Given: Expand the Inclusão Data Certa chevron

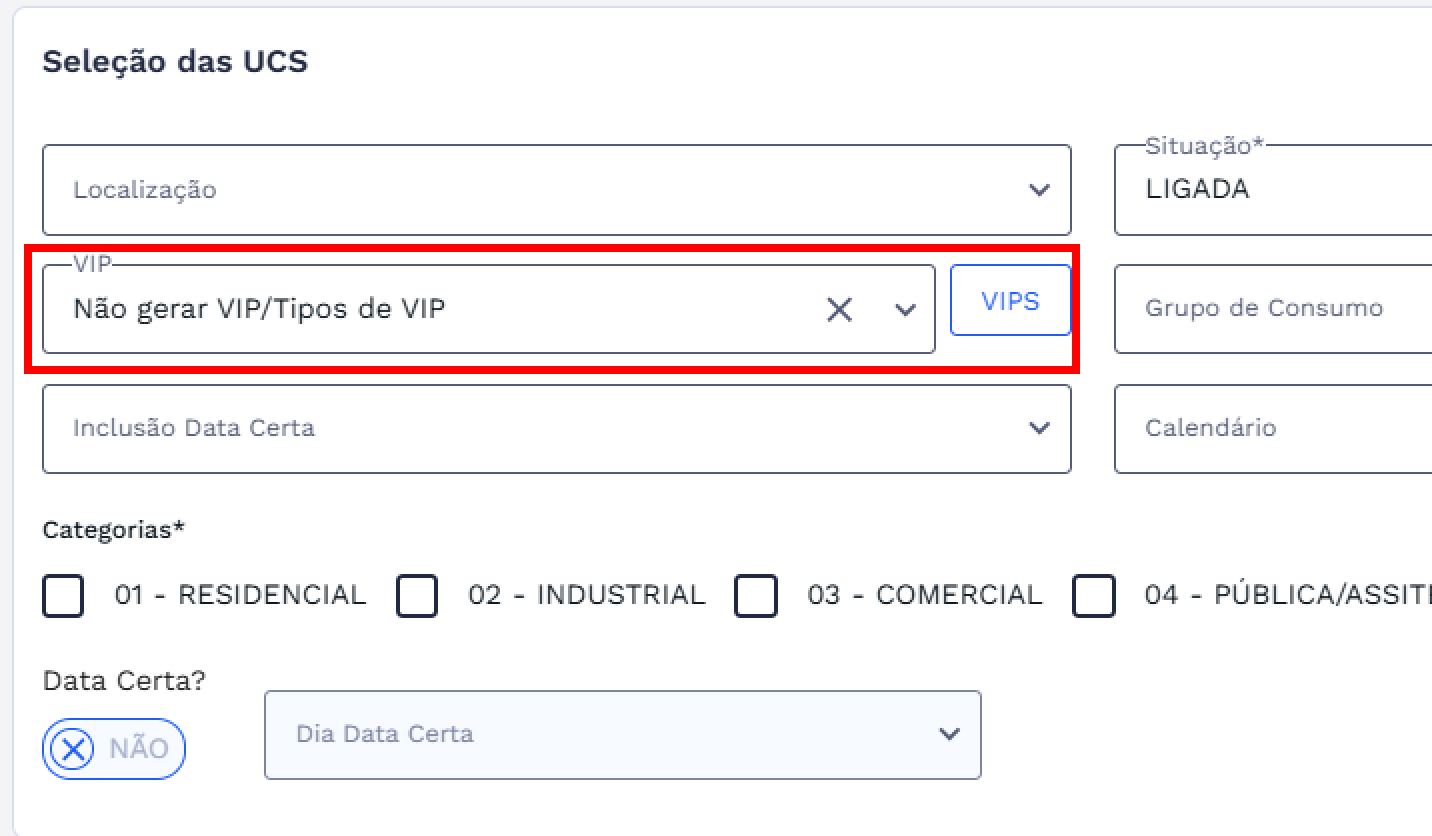Looking at the screenshot, I should click(x=1040, y=428).
